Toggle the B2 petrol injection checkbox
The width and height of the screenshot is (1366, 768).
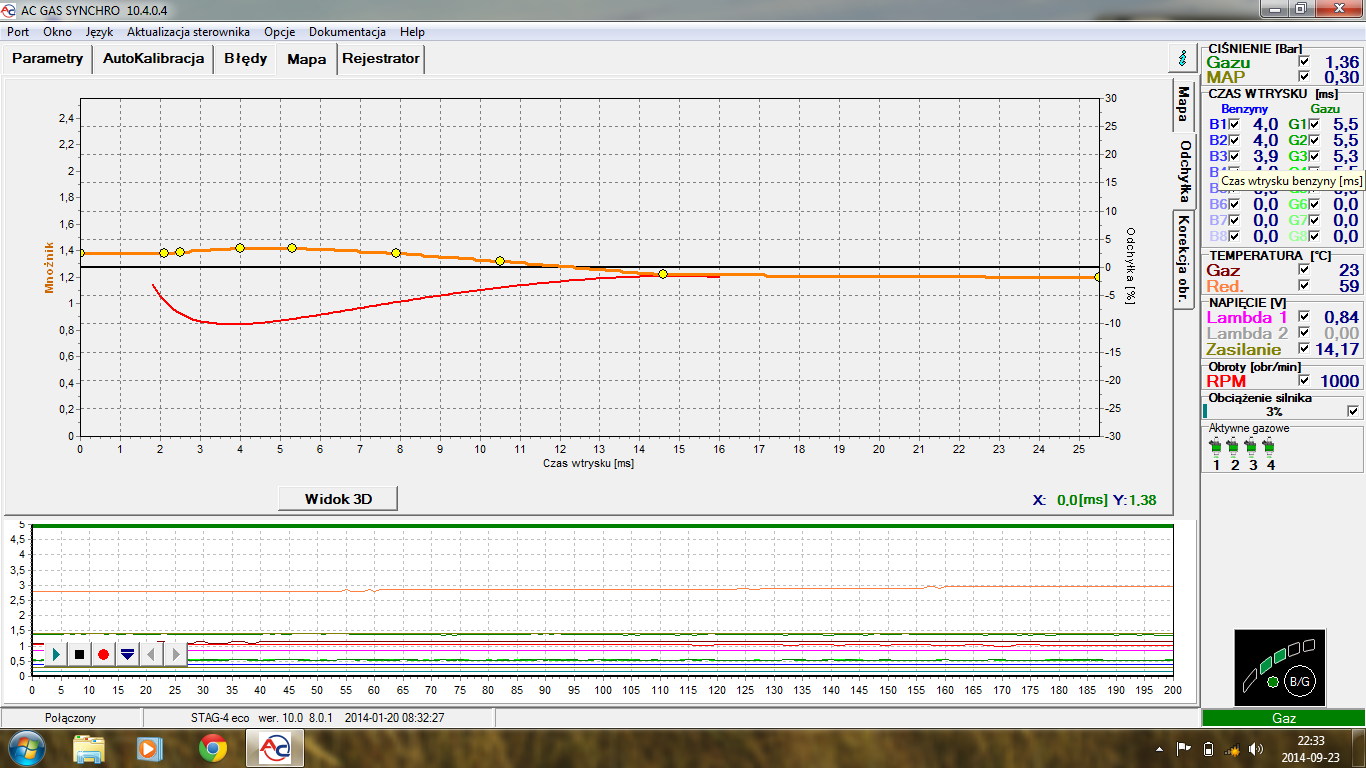click(1234, 140)
